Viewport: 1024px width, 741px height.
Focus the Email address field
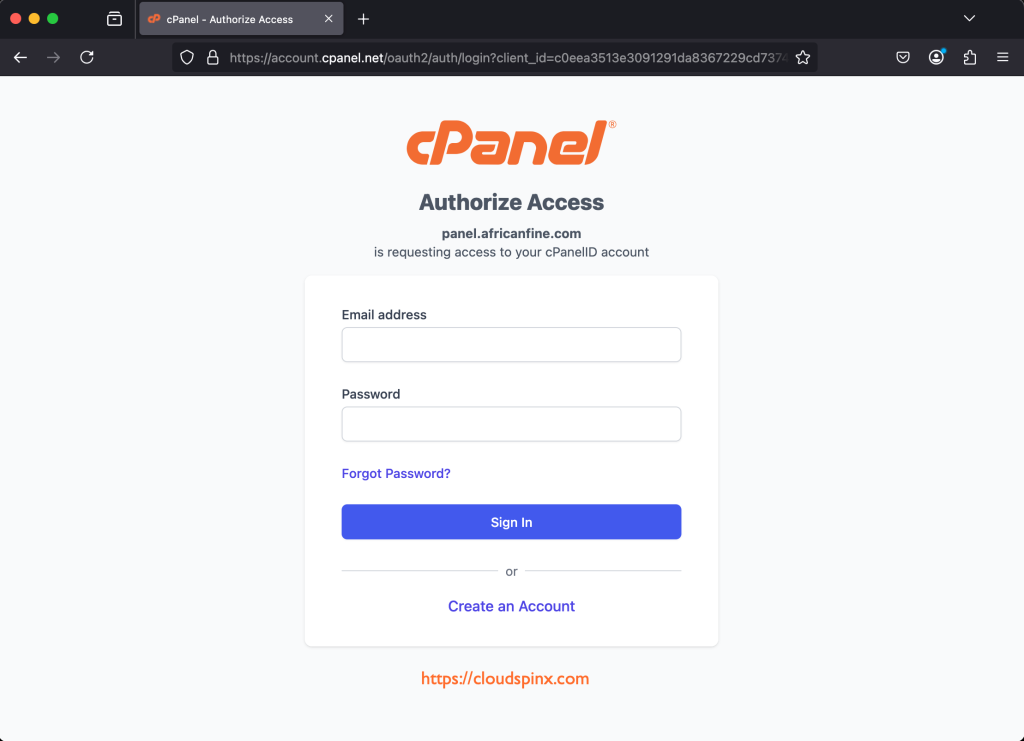pos(511,344)
